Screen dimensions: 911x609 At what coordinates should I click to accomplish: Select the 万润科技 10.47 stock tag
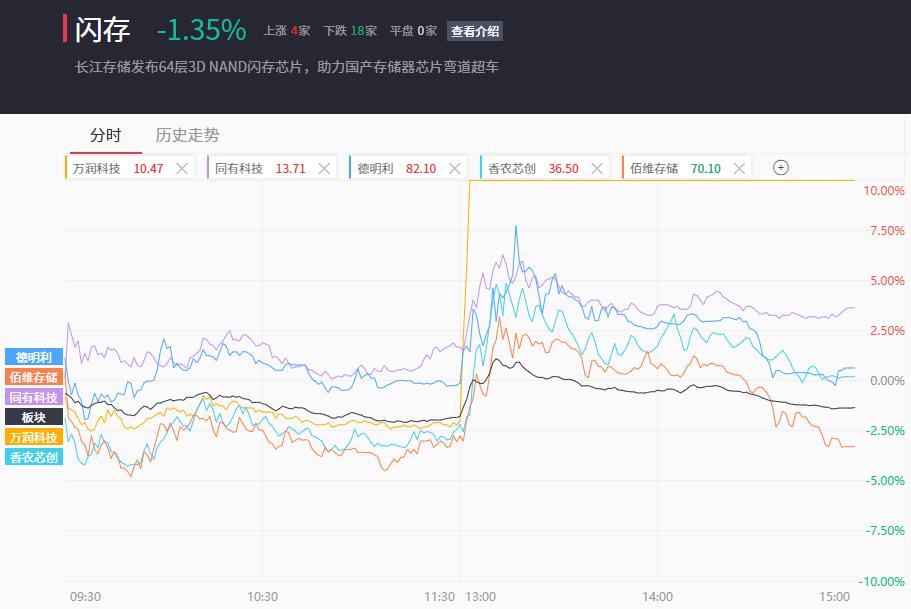[117, 168]
